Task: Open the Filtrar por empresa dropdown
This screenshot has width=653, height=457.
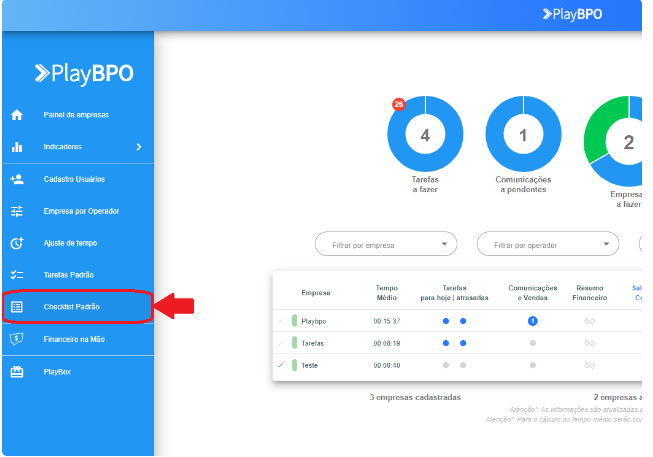Action: point(386,244)
